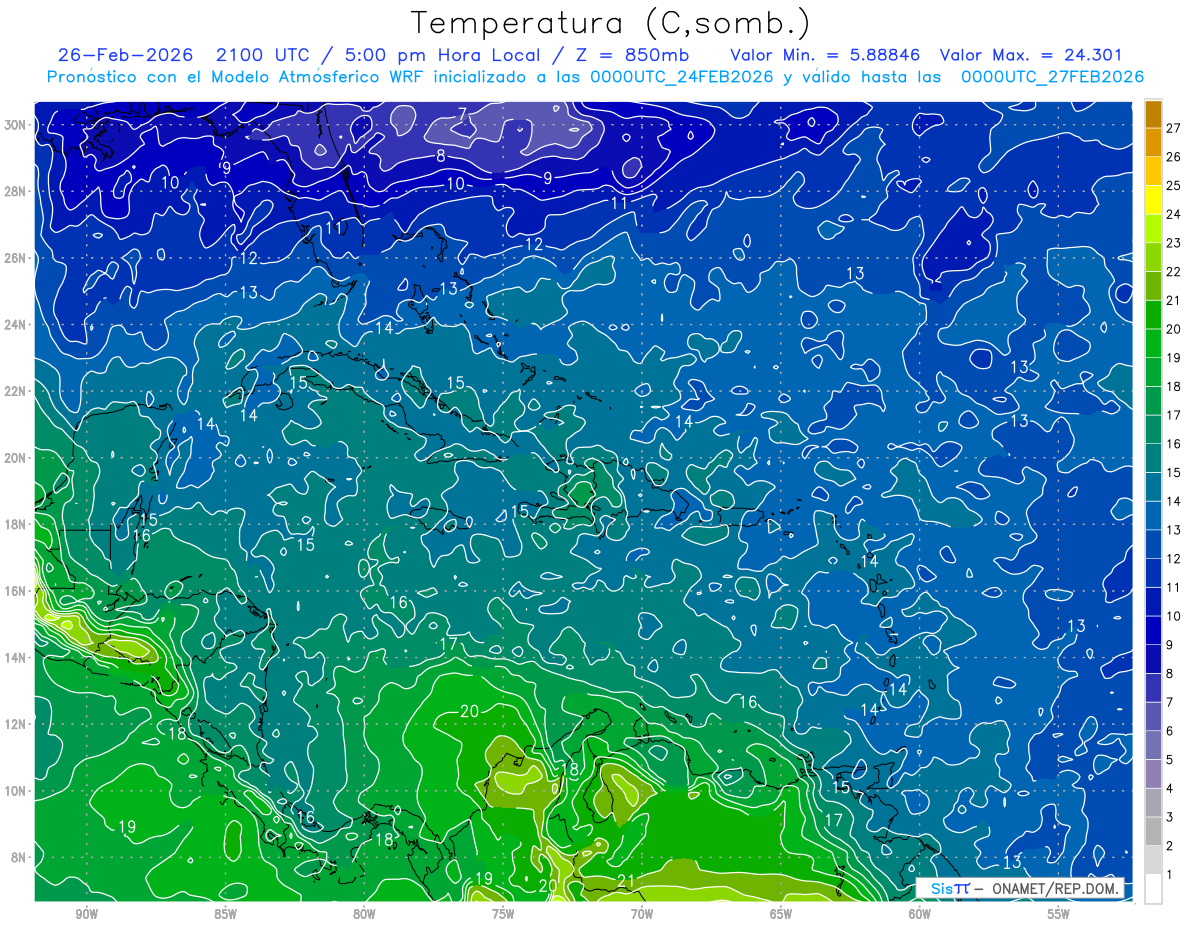This screenshot has width=1200, height=927.
Task: Click the legend scale label '3'
Action: tap(1171, 817)
